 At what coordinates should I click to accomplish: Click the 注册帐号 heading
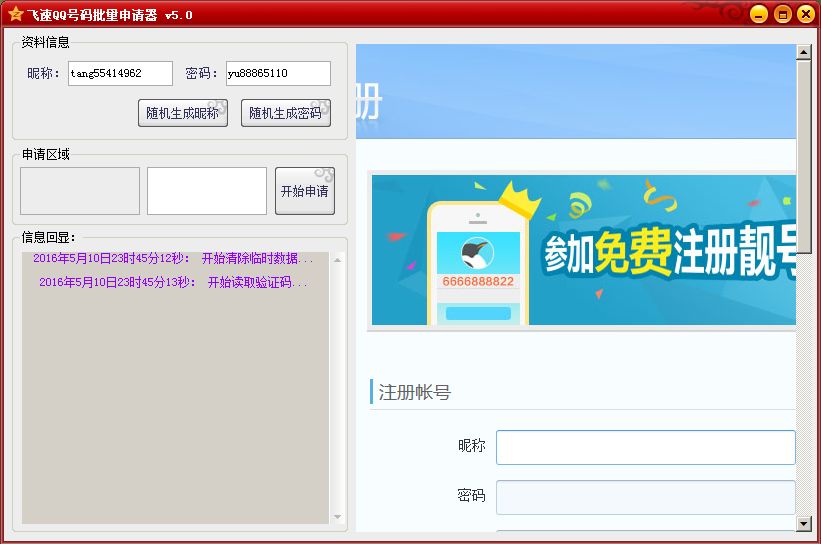tap(415, 392)
